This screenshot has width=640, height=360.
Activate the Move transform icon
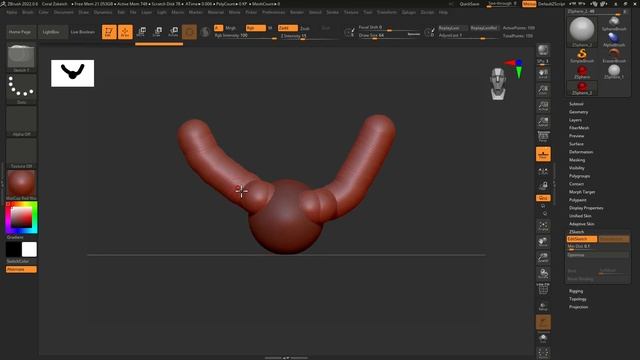141,32
